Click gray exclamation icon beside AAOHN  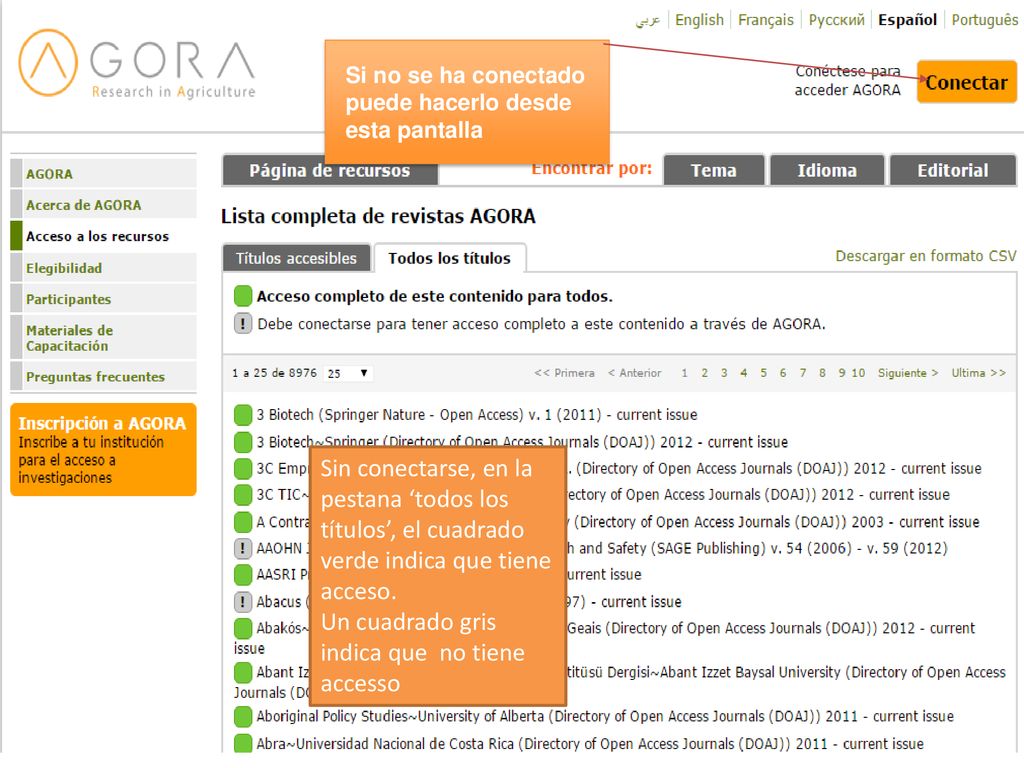click(x=243, y=548)
